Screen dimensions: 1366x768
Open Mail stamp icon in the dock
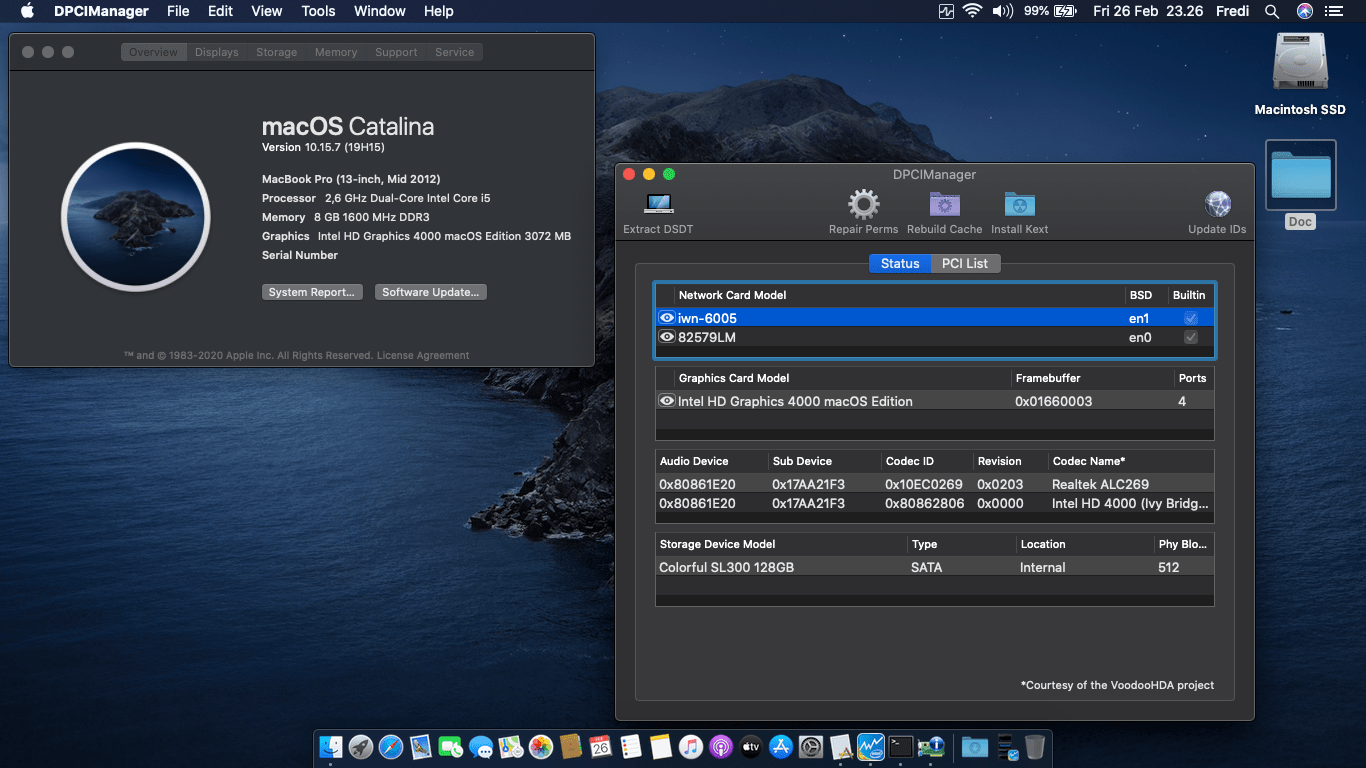(421, 746)
